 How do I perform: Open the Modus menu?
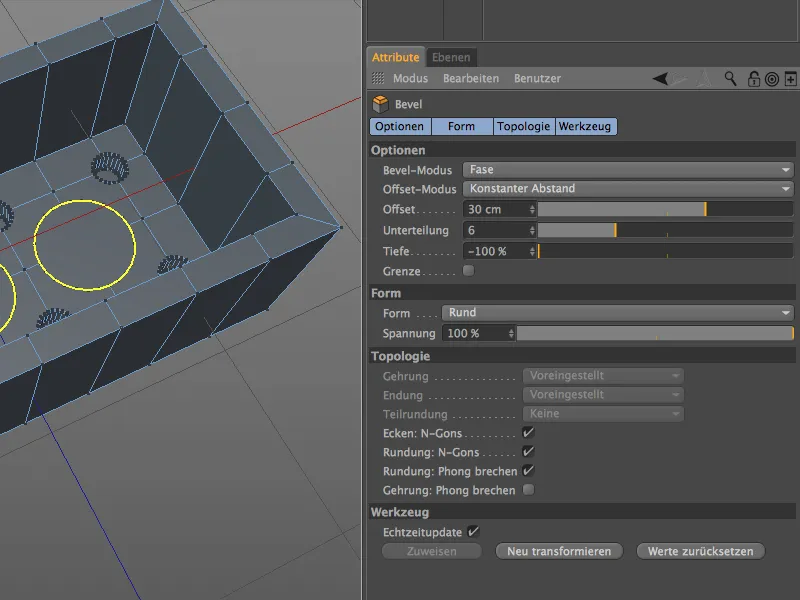click(x=410, y=79)
